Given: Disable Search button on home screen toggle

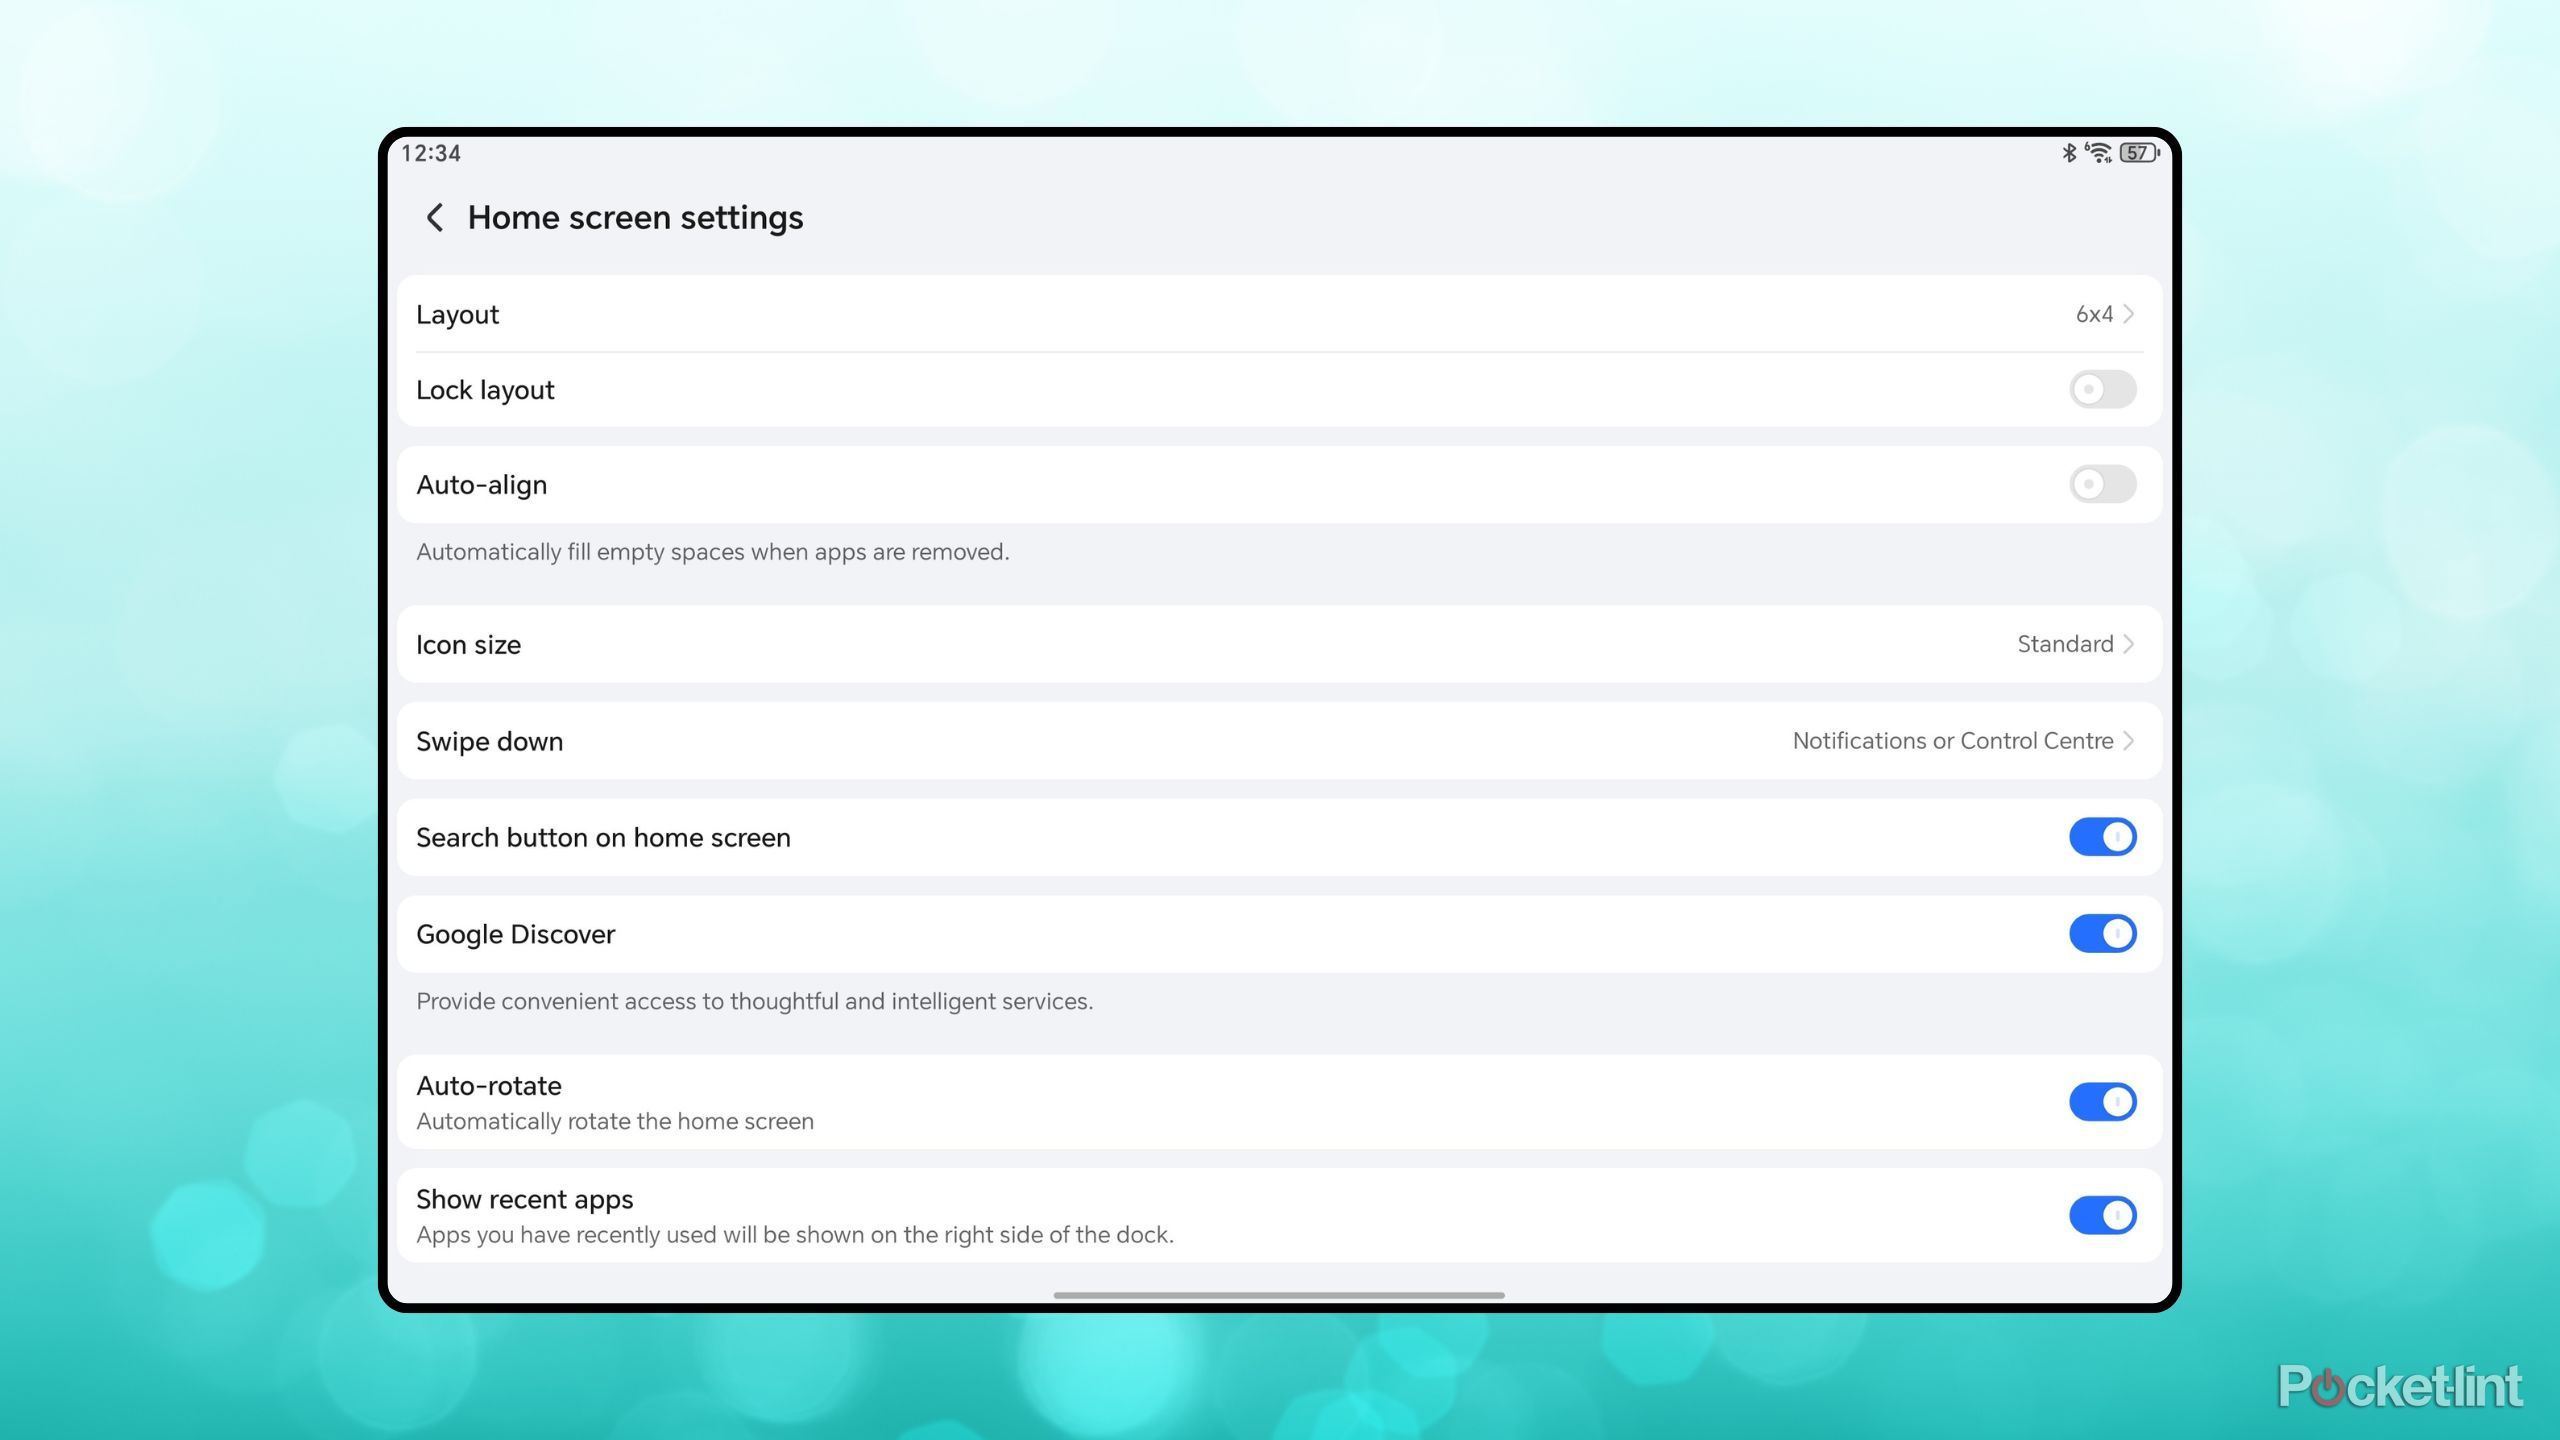Looking at the screenshot, I should point(2102,837).
